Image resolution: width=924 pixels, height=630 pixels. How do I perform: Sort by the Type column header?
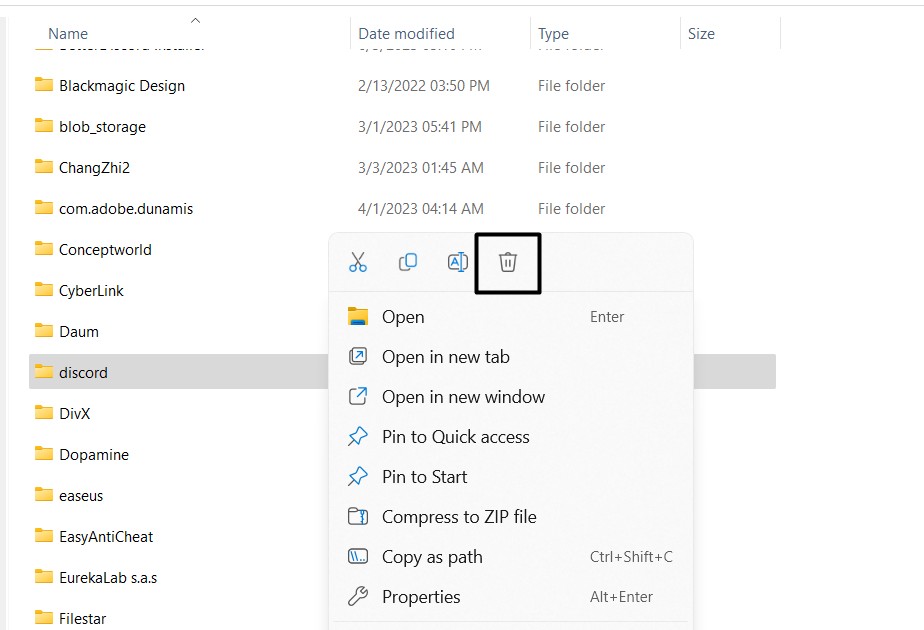click(553, 34)
